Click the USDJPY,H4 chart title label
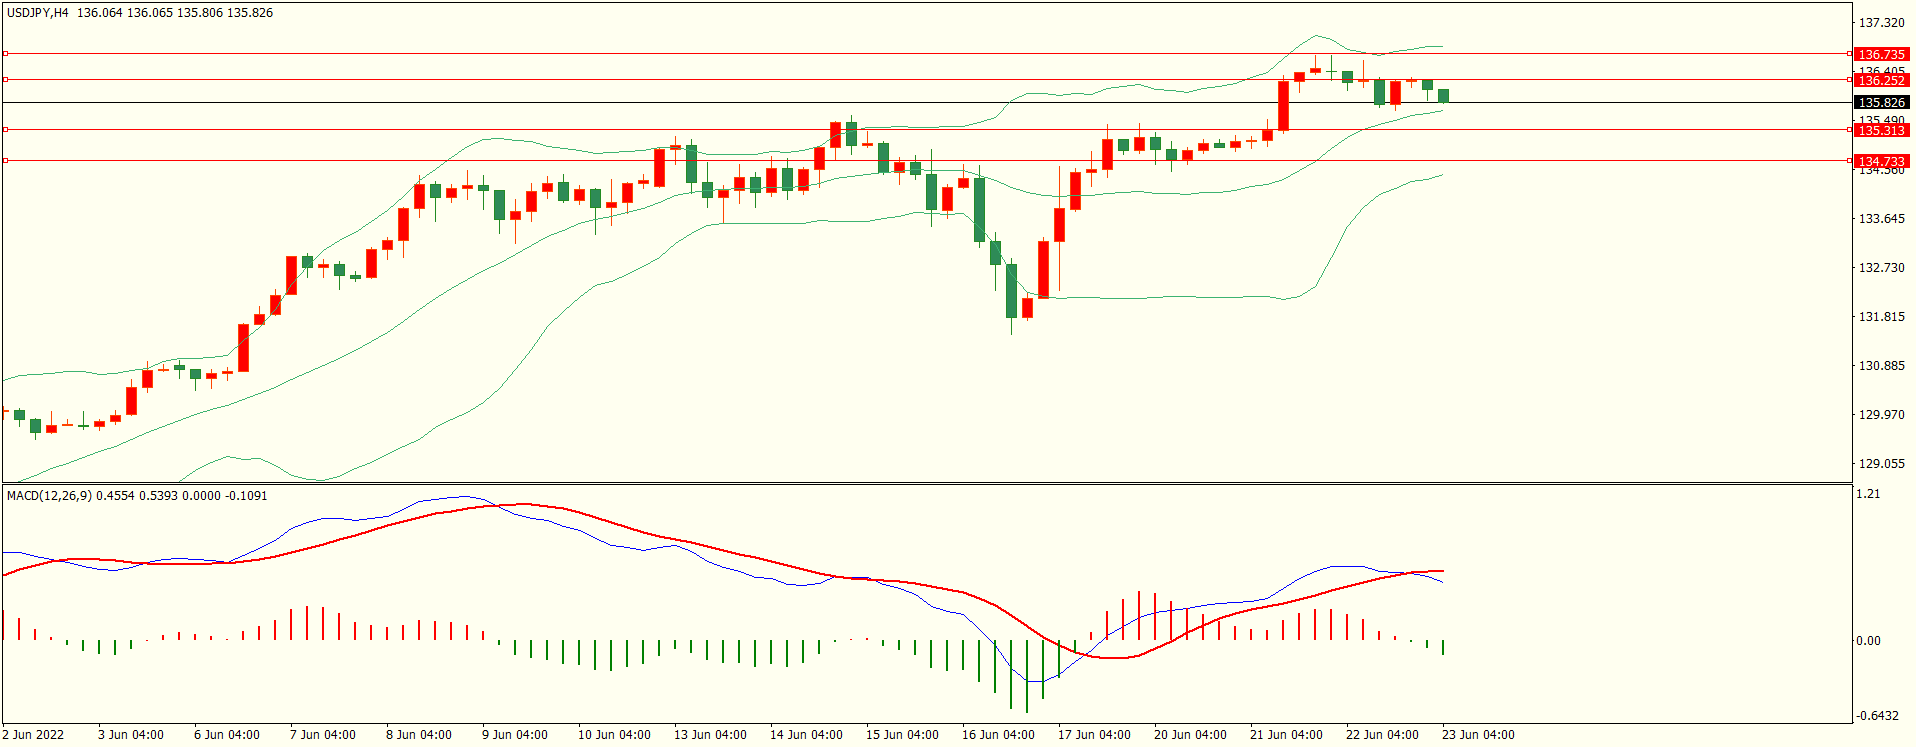The height and width of the screenshot is (747, 1916). (38, 13)
